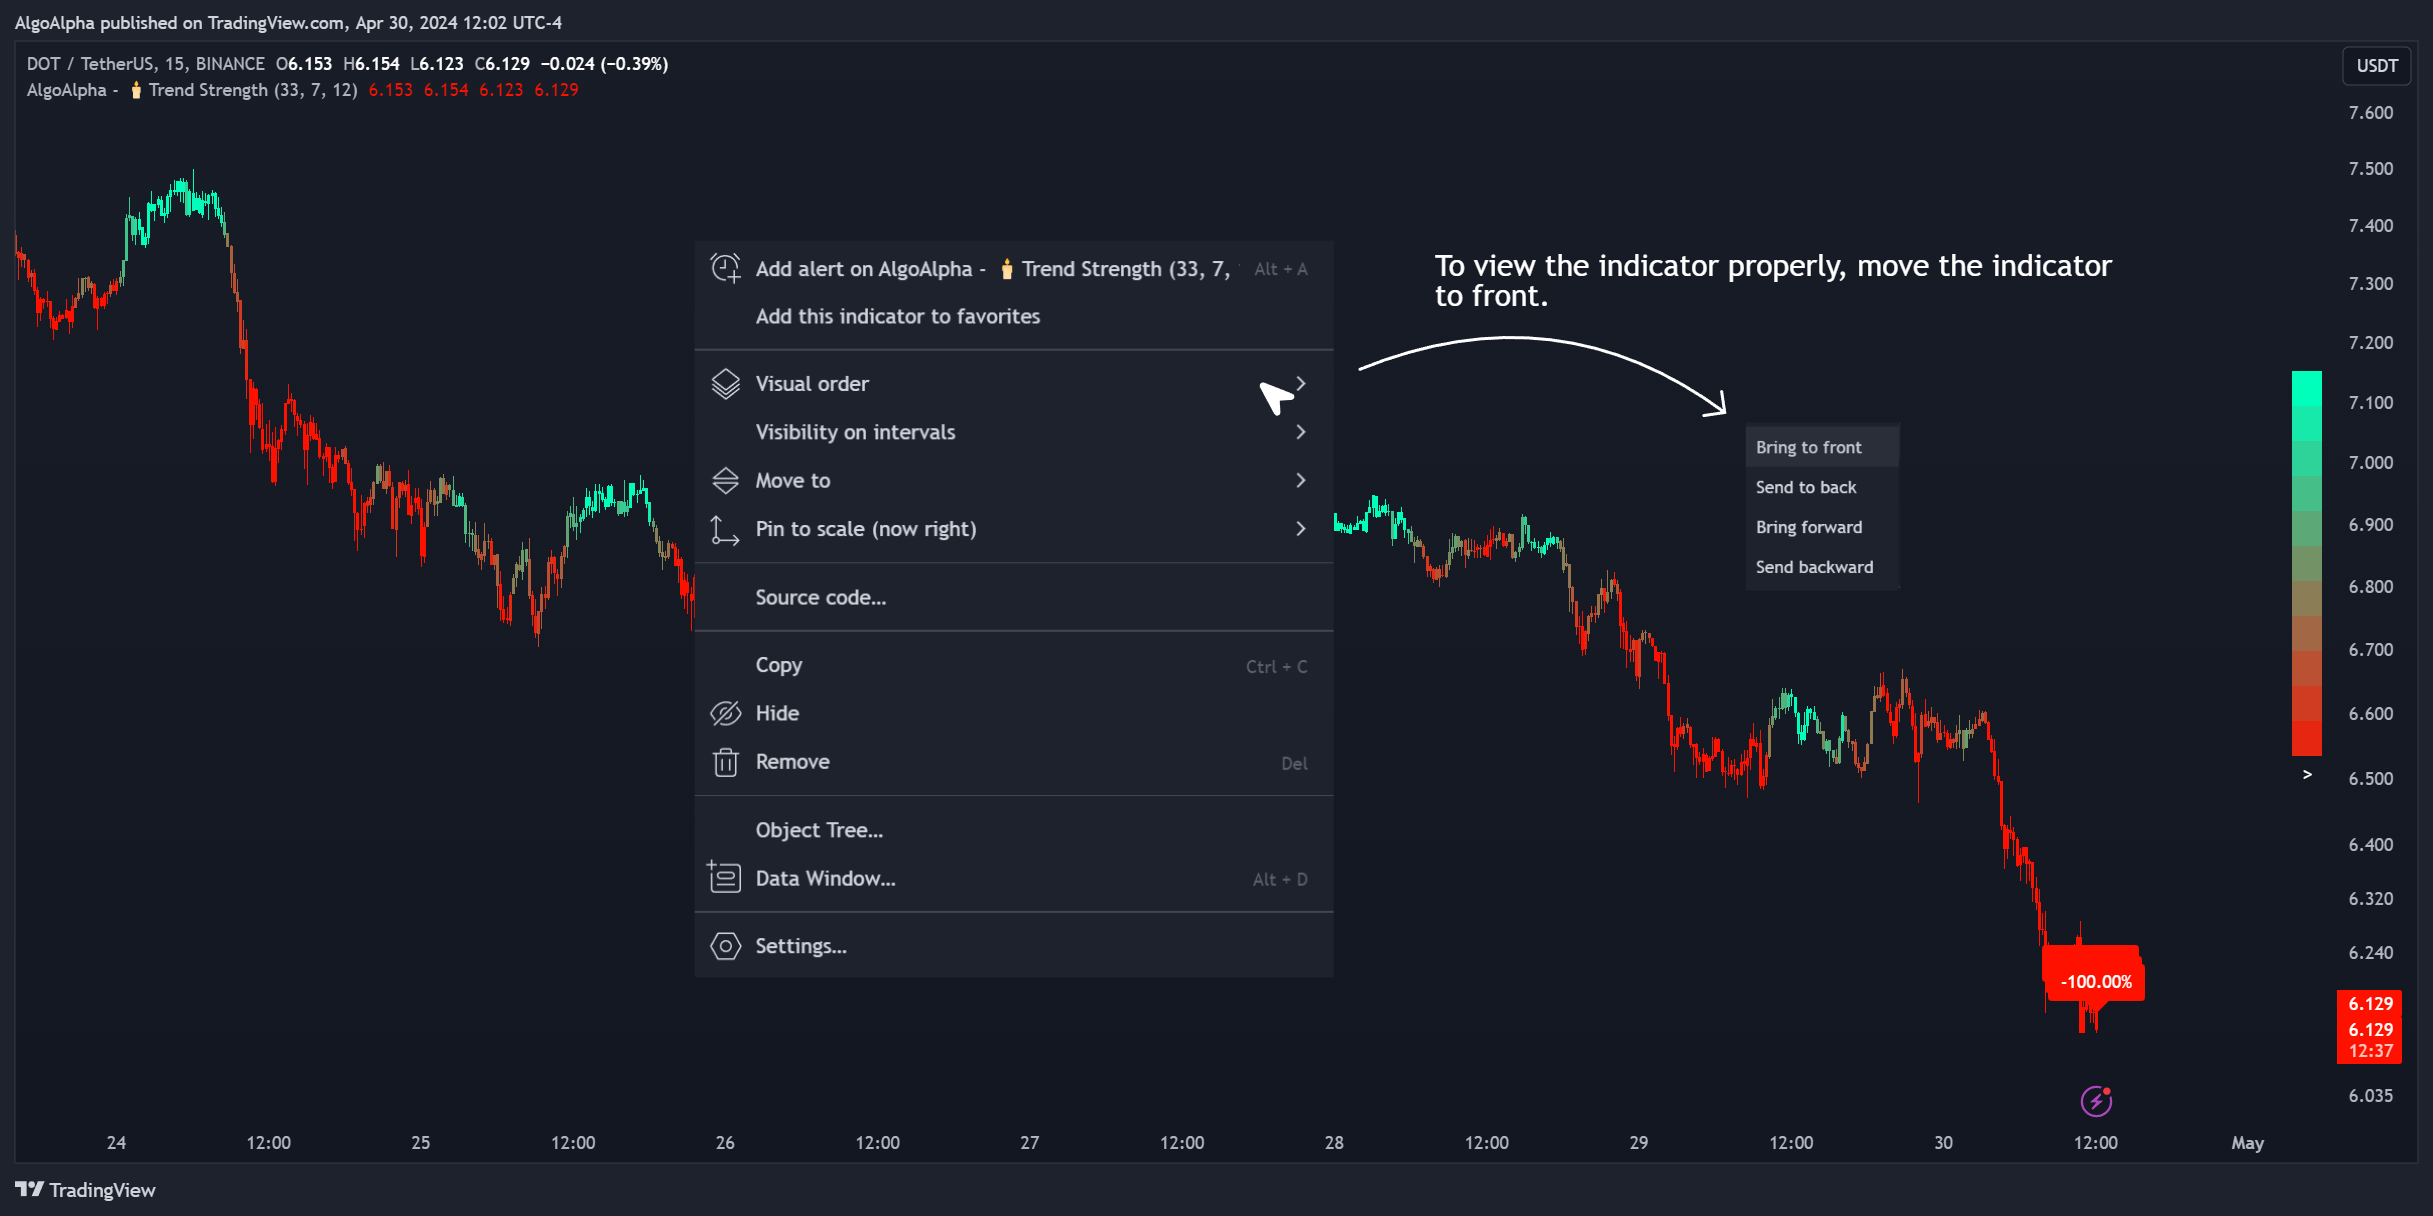Click the Pin to scale axis icon

coord(725,530)
